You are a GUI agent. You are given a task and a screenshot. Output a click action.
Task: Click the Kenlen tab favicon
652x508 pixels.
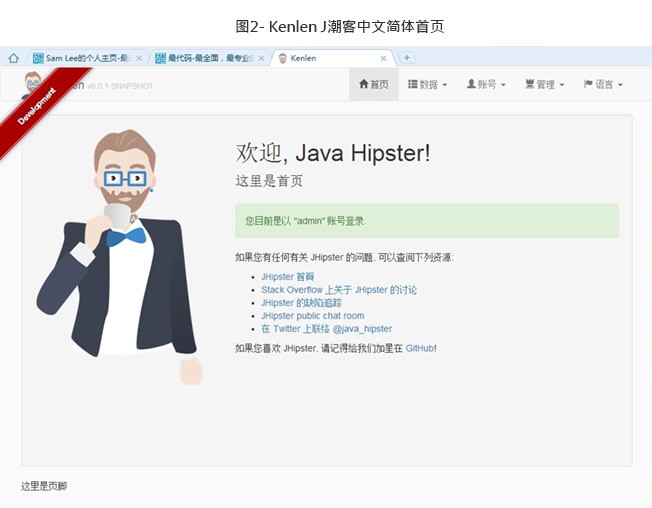(283, 58)
